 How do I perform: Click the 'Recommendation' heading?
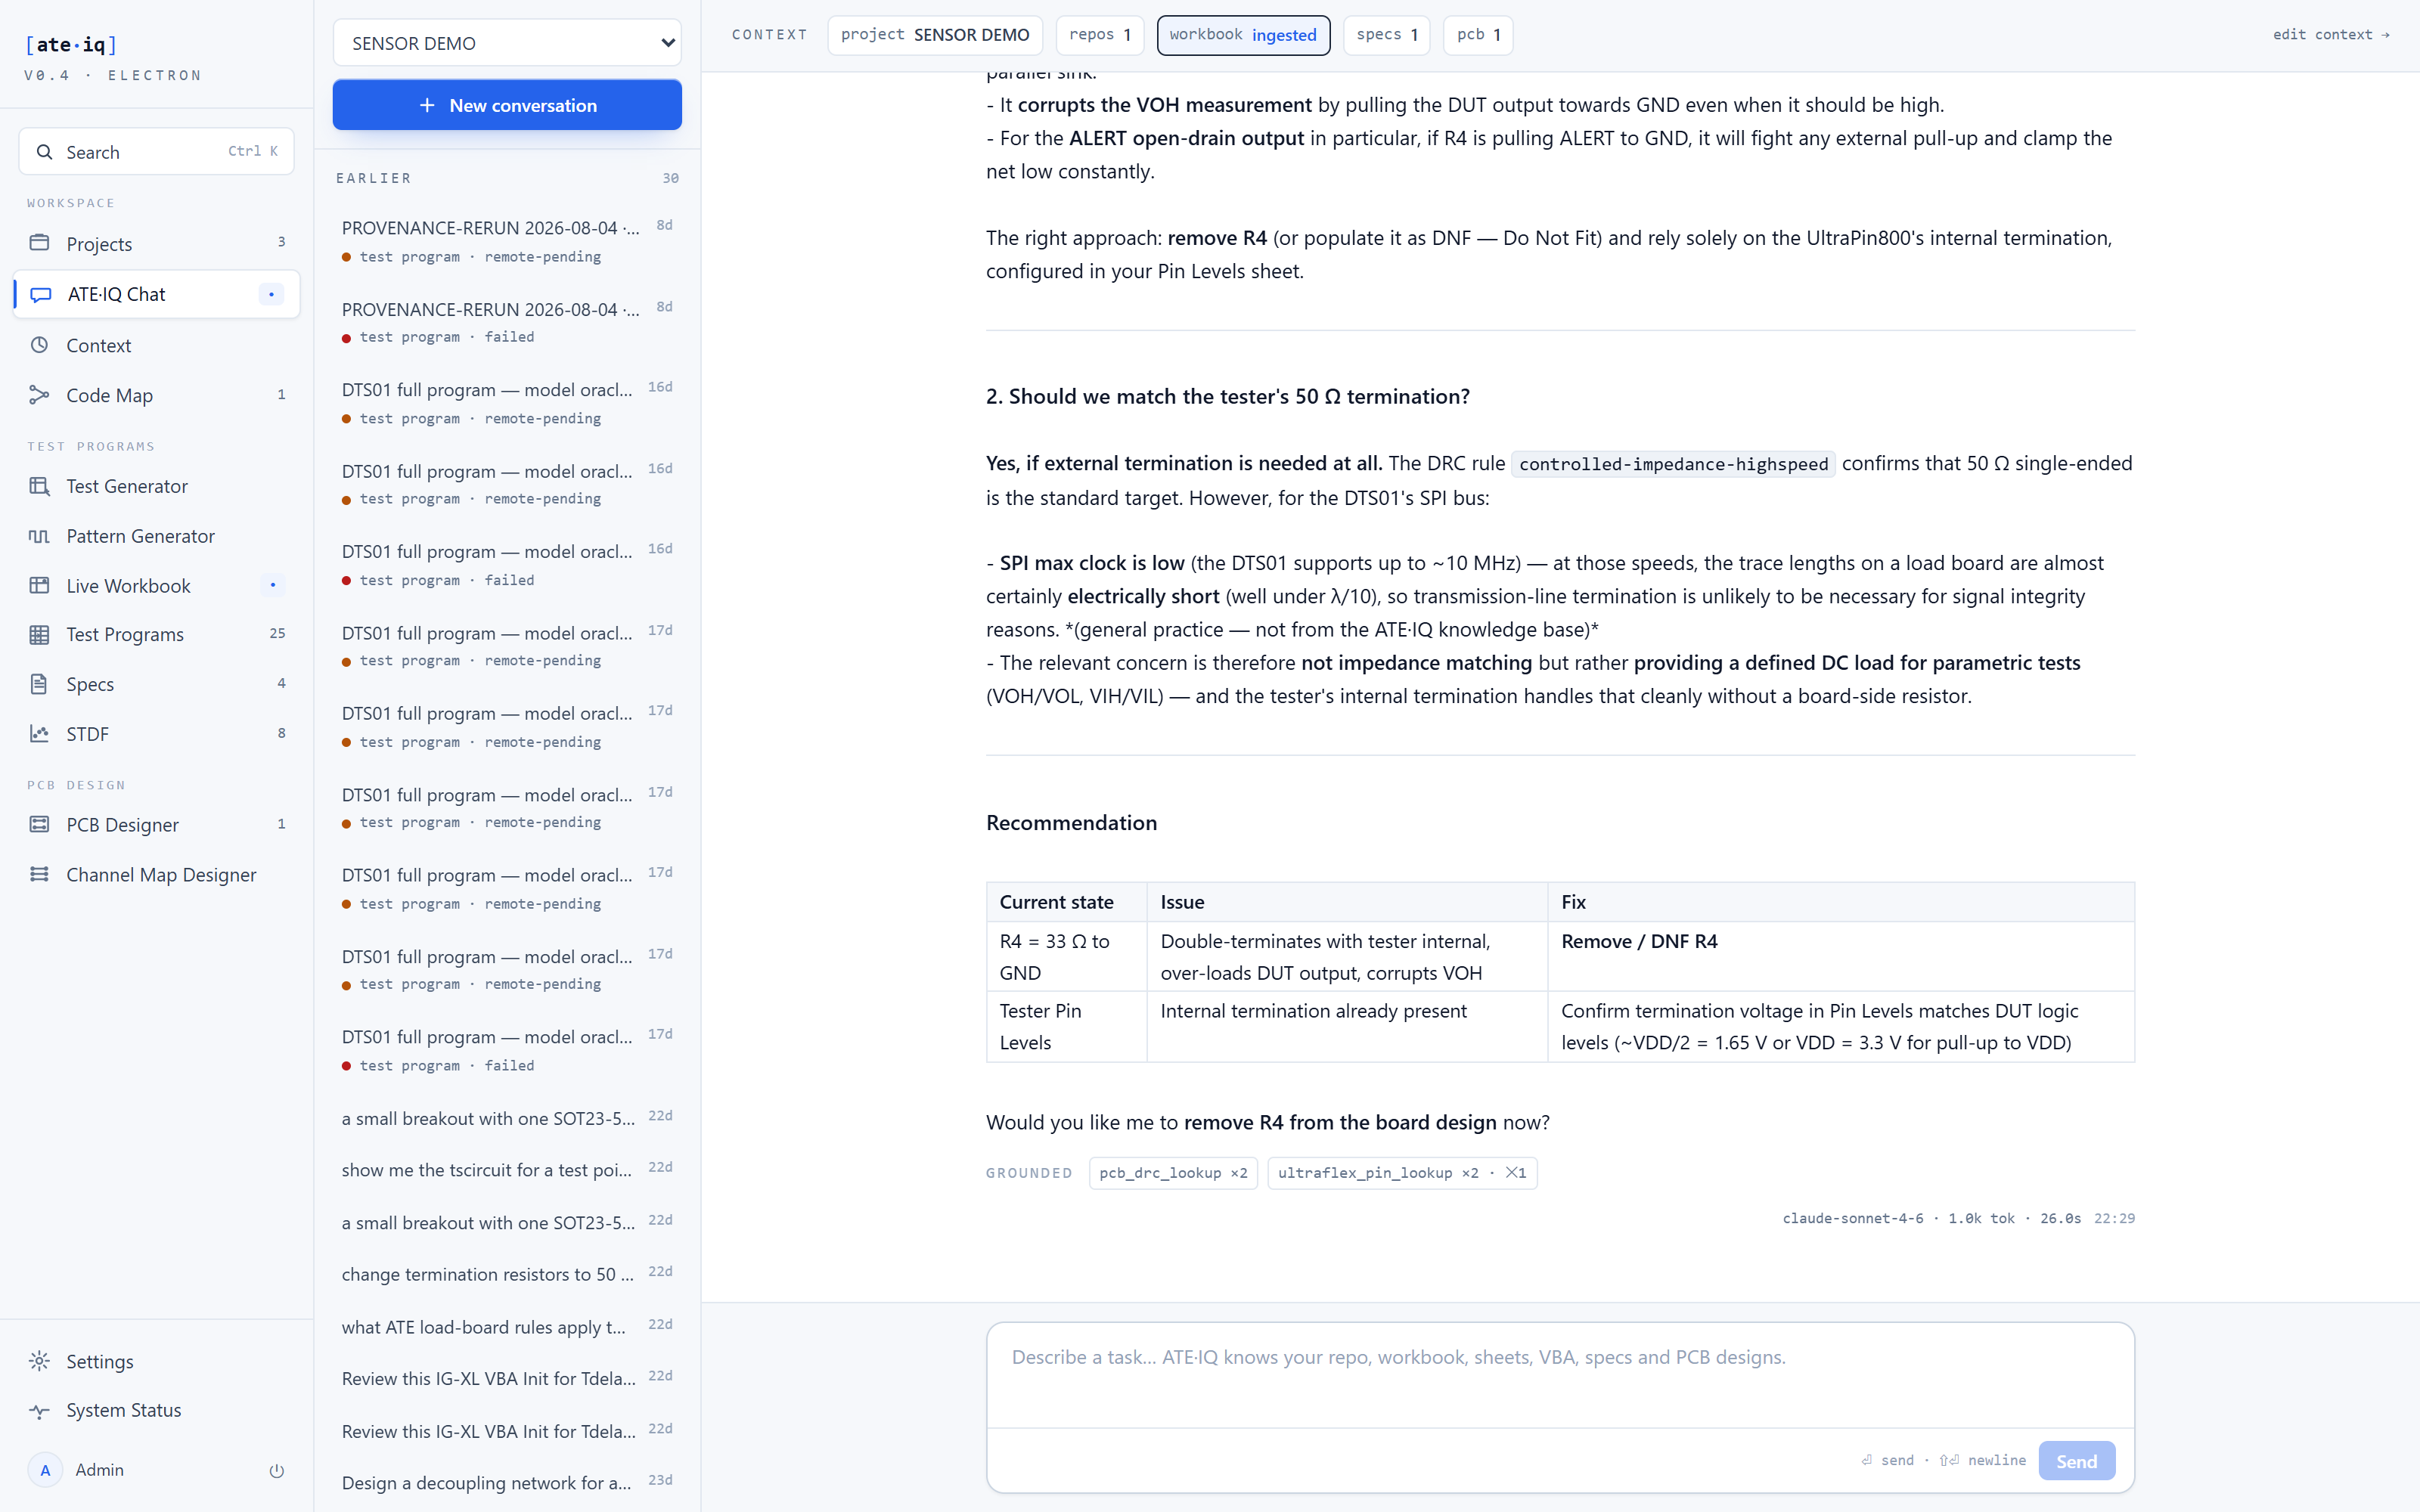point(1071,822)
